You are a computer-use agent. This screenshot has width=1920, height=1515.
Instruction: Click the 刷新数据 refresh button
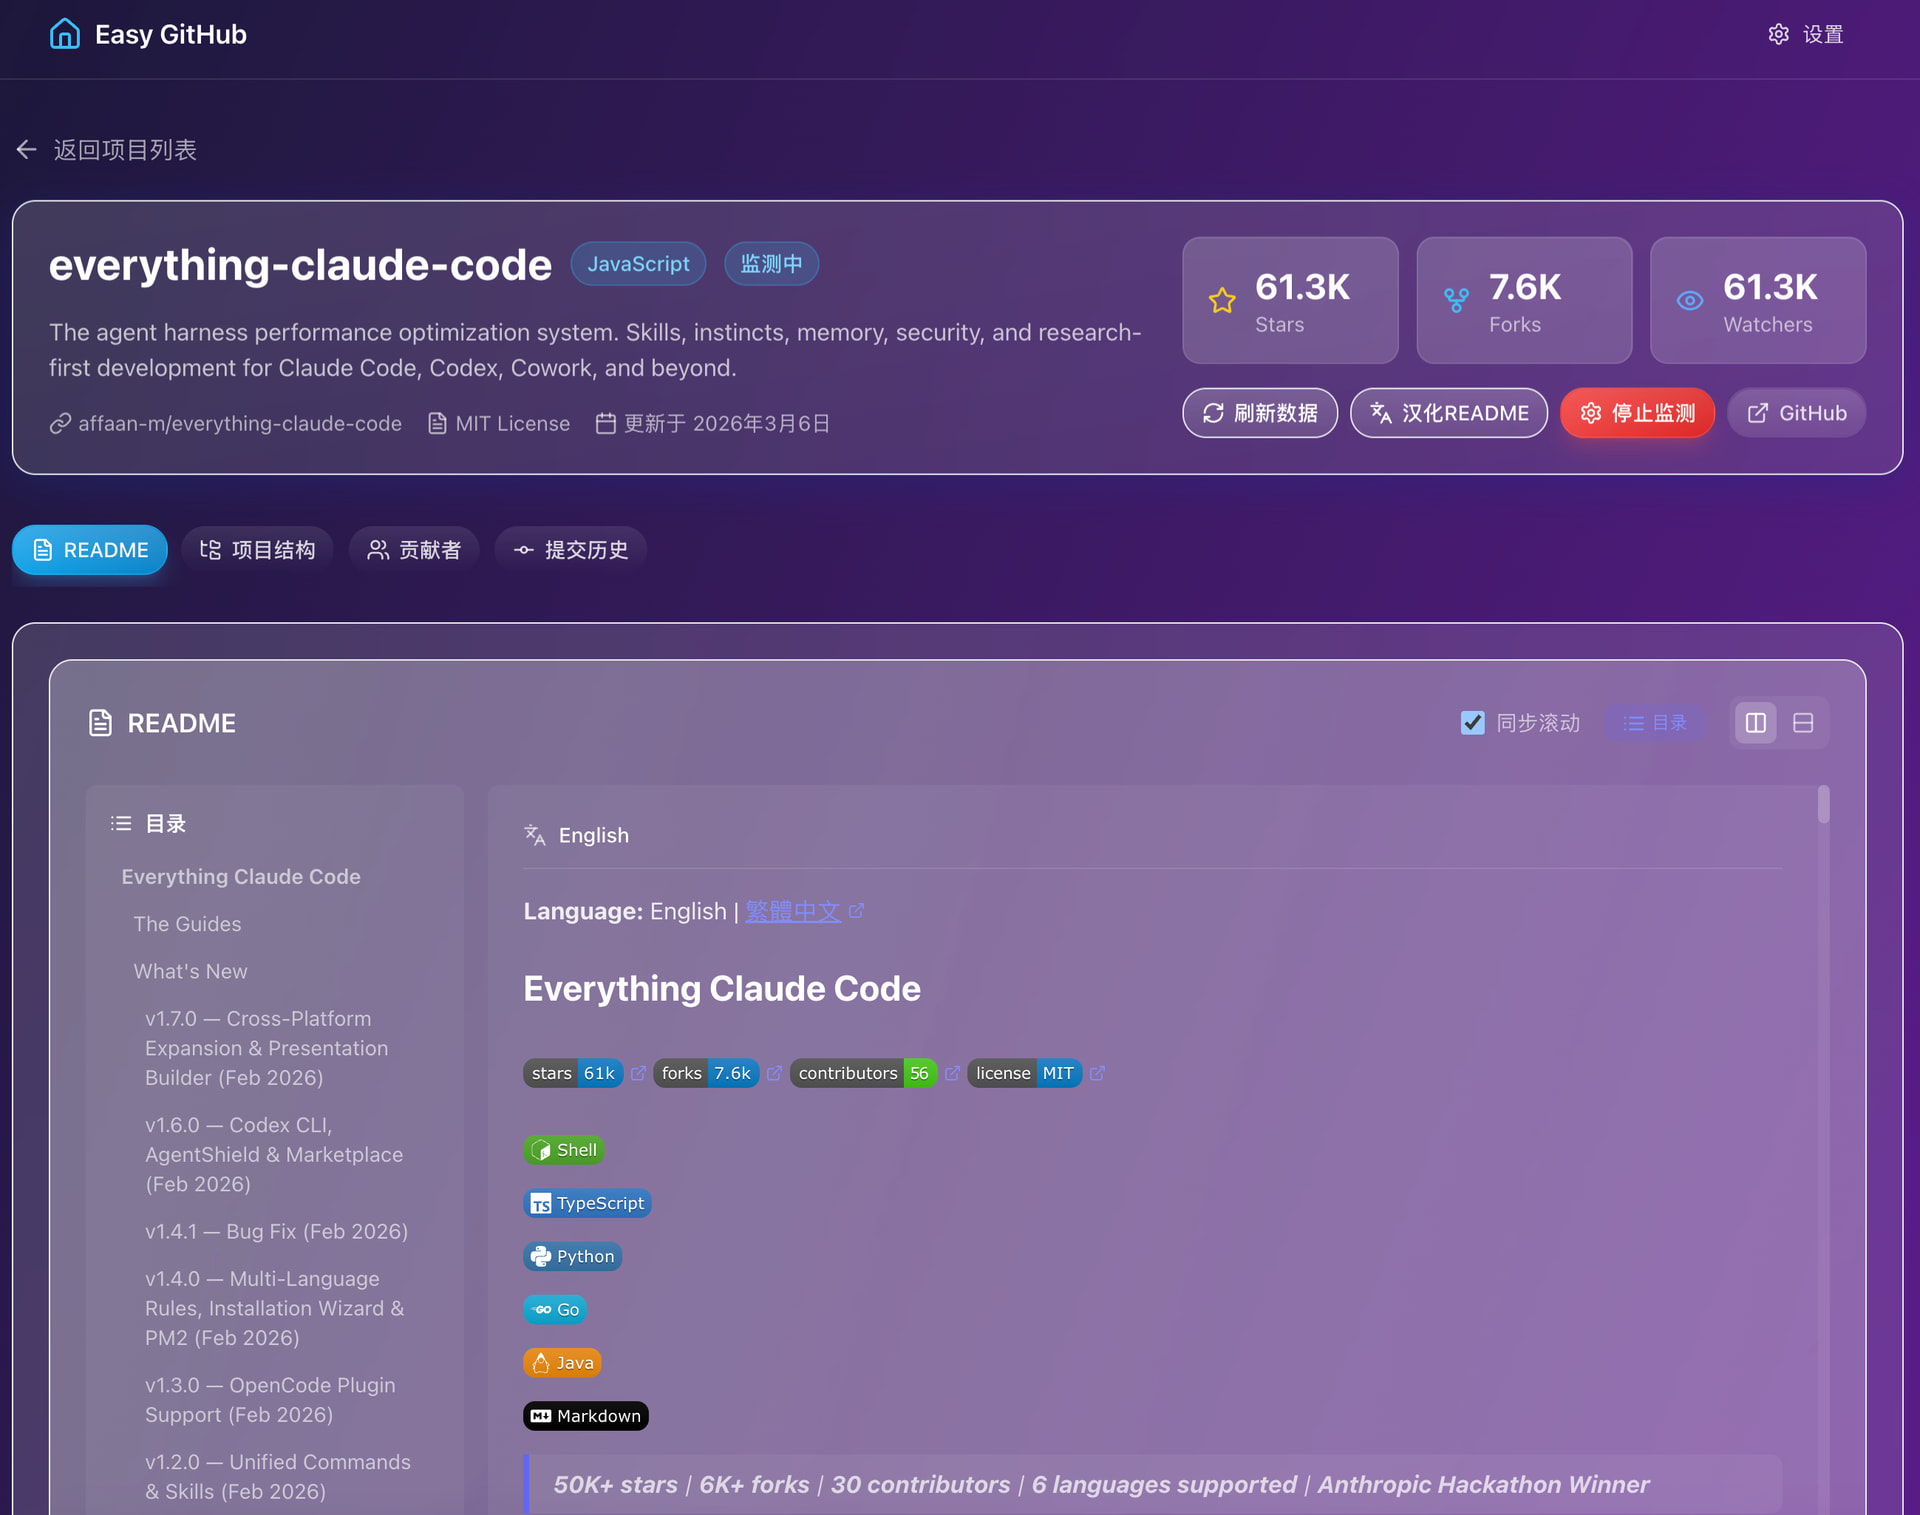pos(1260,413)
